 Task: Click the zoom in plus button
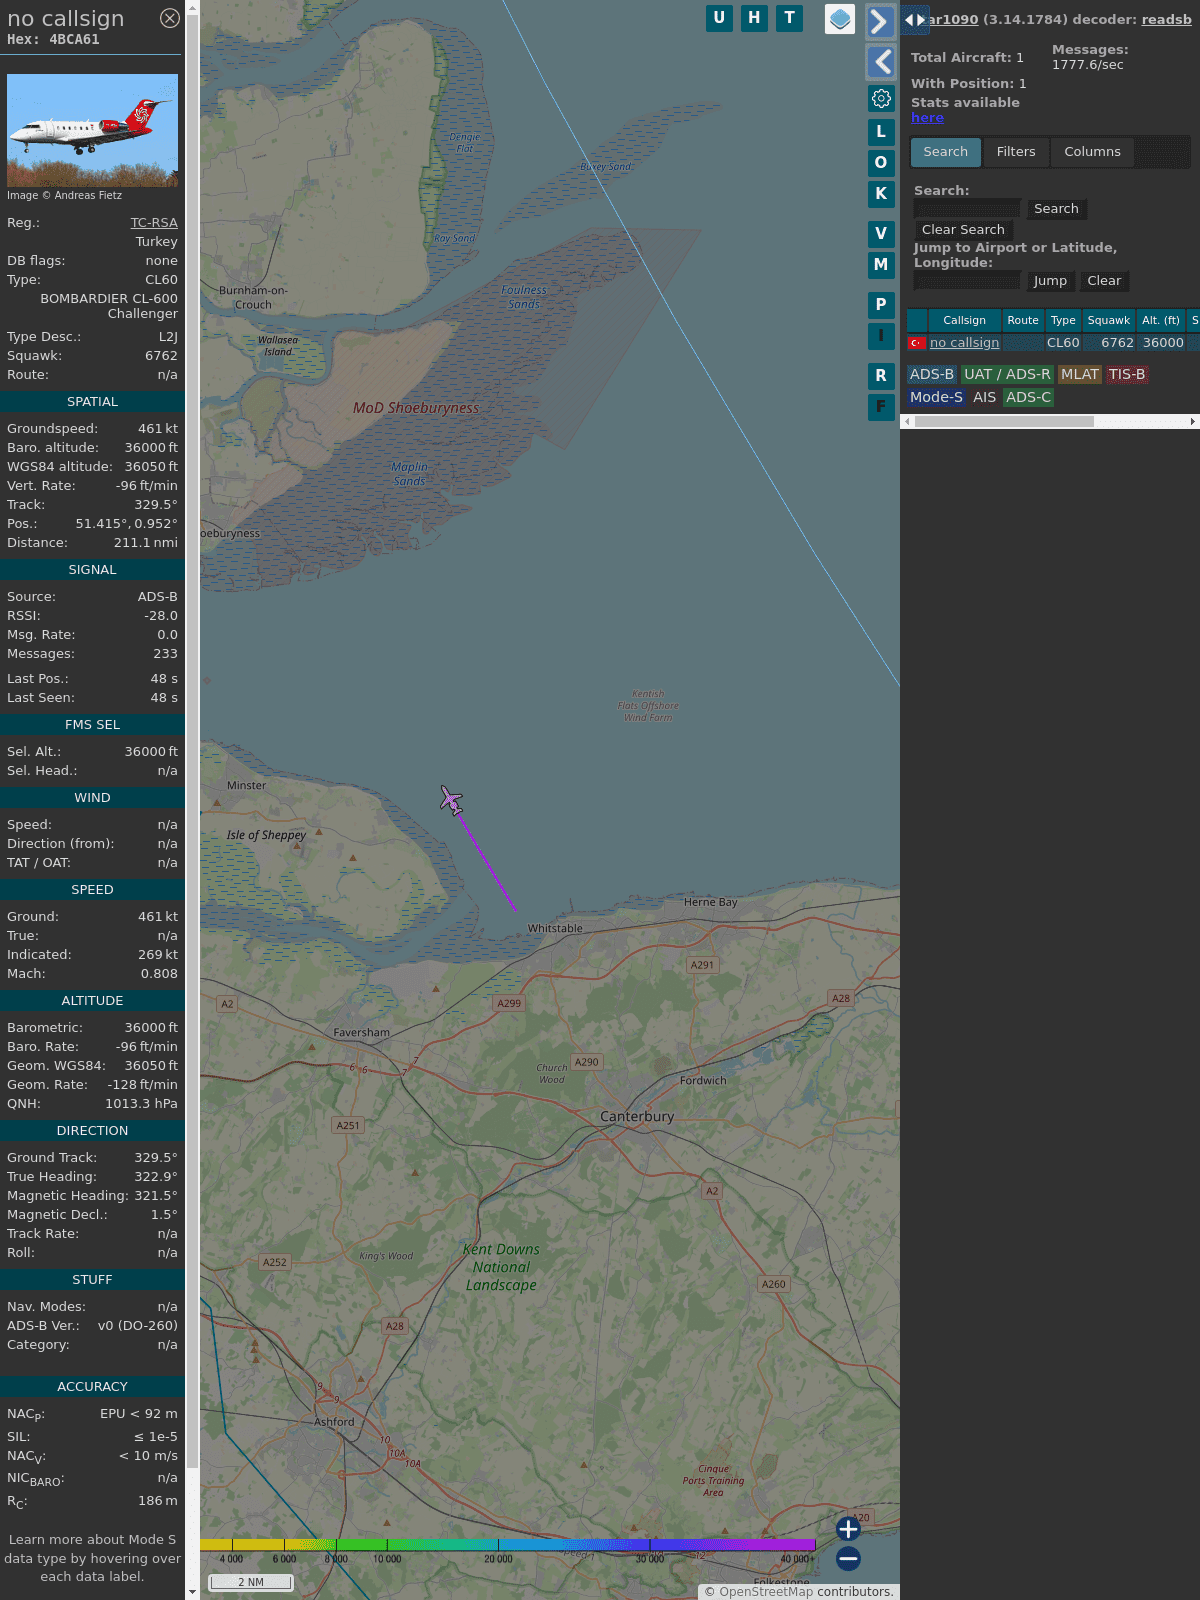(x=848, y=1528)
